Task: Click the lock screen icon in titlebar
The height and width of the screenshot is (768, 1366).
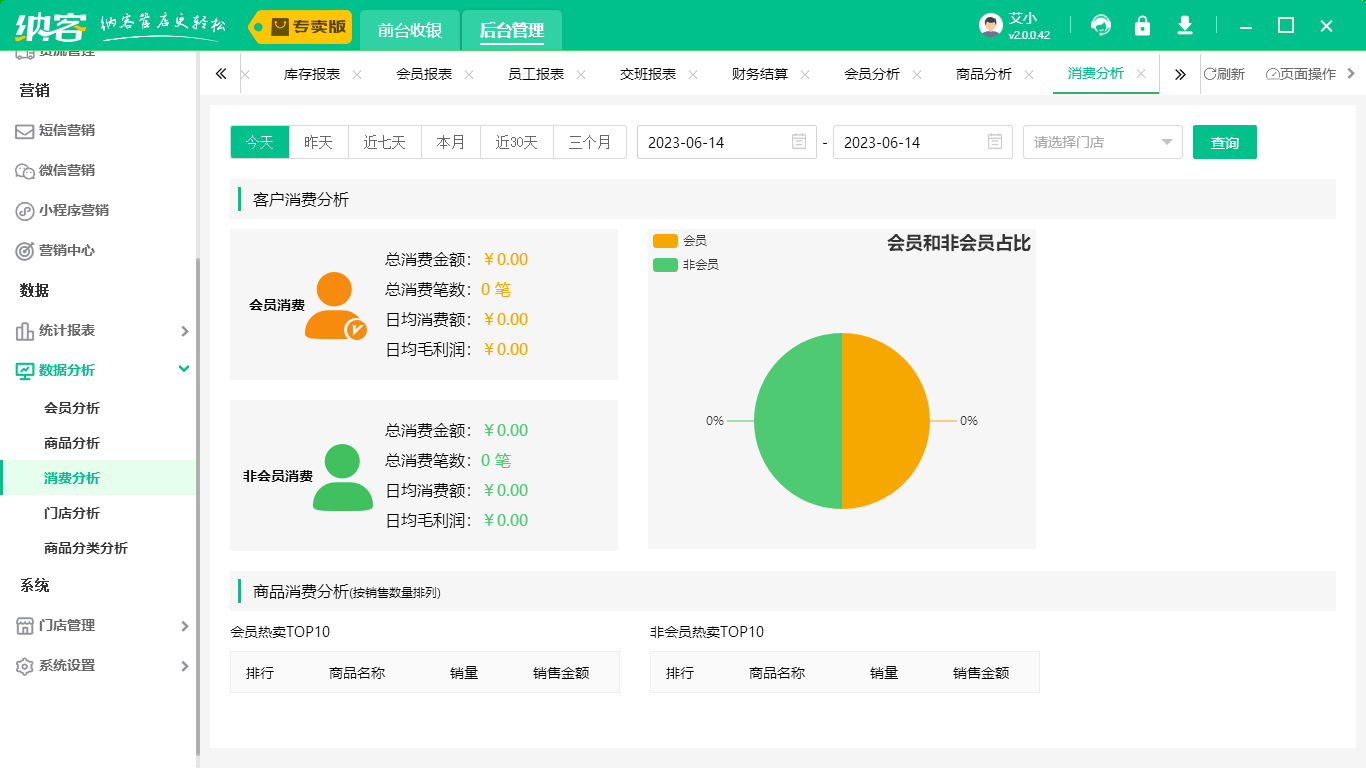Action: coord(1142,26)
